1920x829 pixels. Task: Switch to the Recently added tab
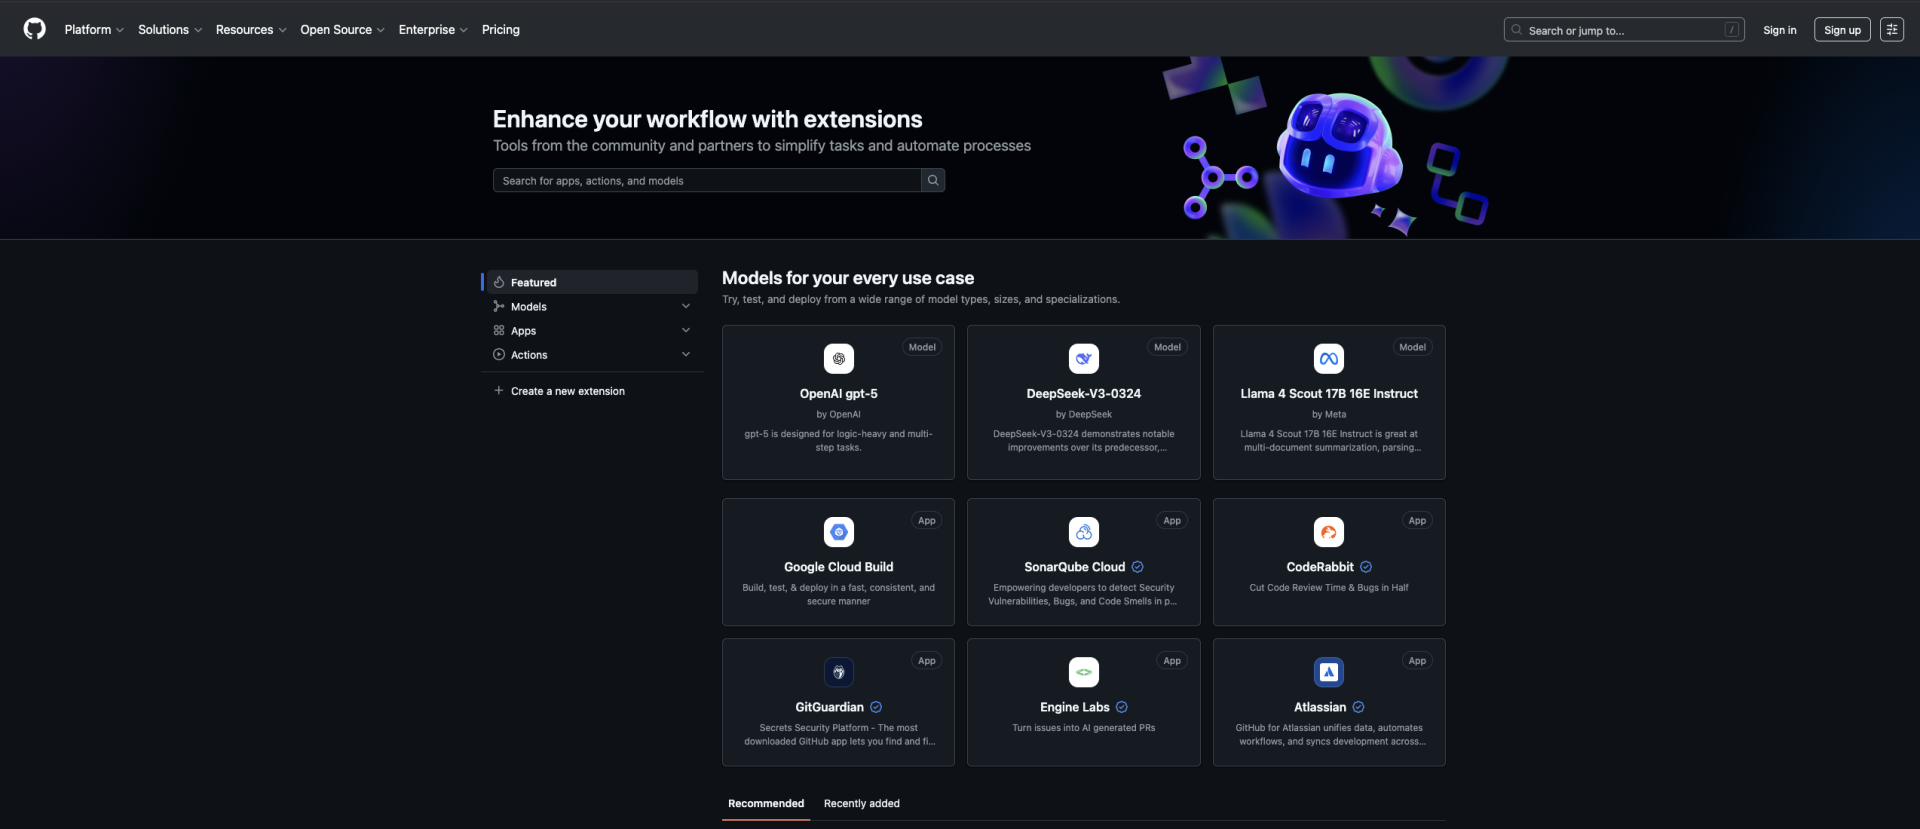862,804
